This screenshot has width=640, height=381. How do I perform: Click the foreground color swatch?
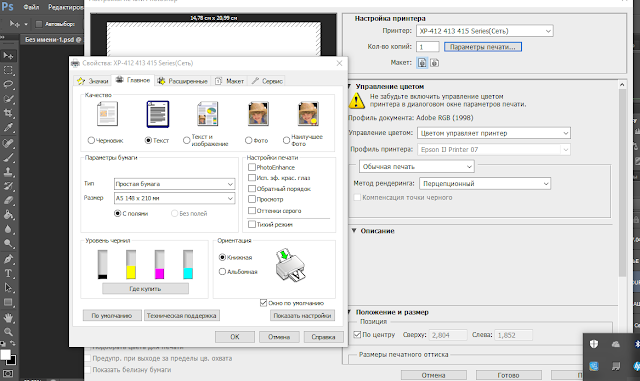[x=5, y=354]
